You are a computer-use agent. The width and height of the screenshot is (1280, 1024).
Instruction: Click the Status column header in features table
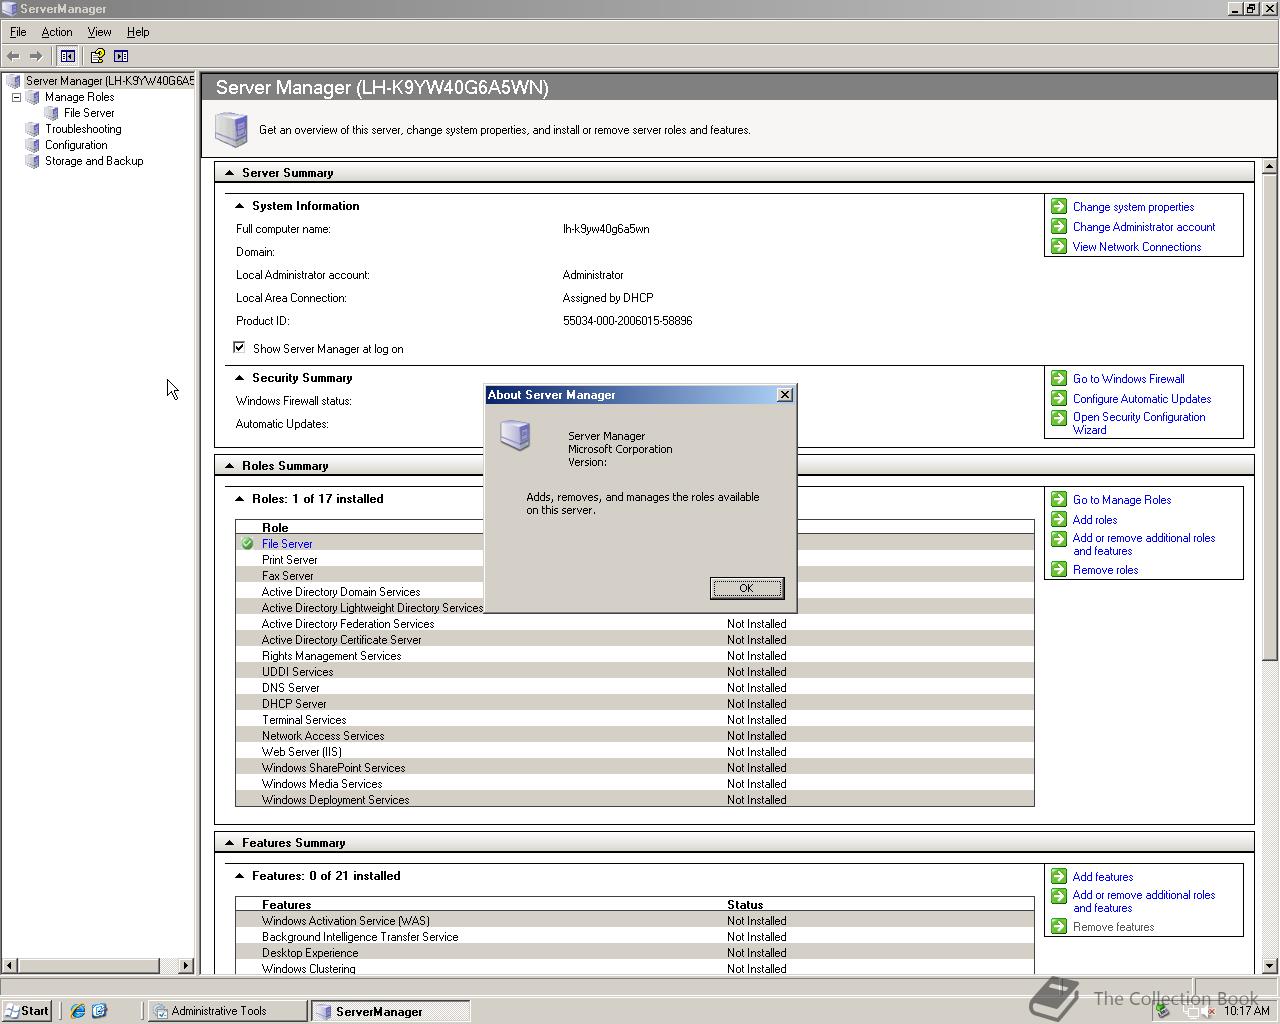745,904
